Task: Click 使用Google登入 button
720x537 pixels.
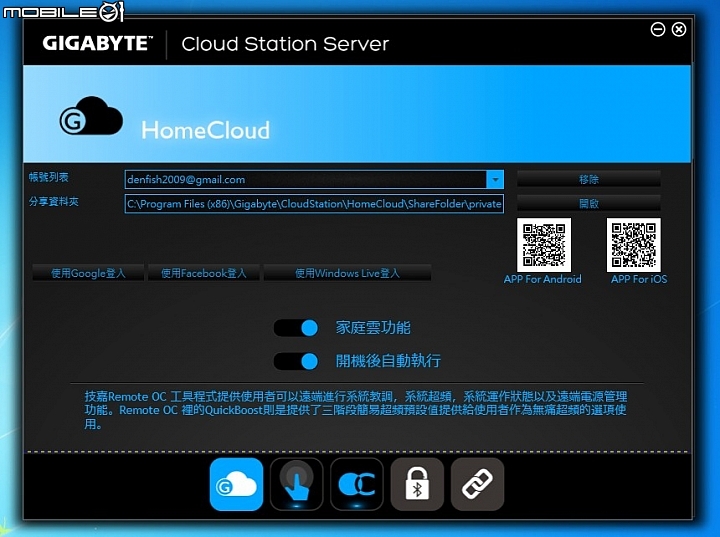Action: (x=88, y=273)
